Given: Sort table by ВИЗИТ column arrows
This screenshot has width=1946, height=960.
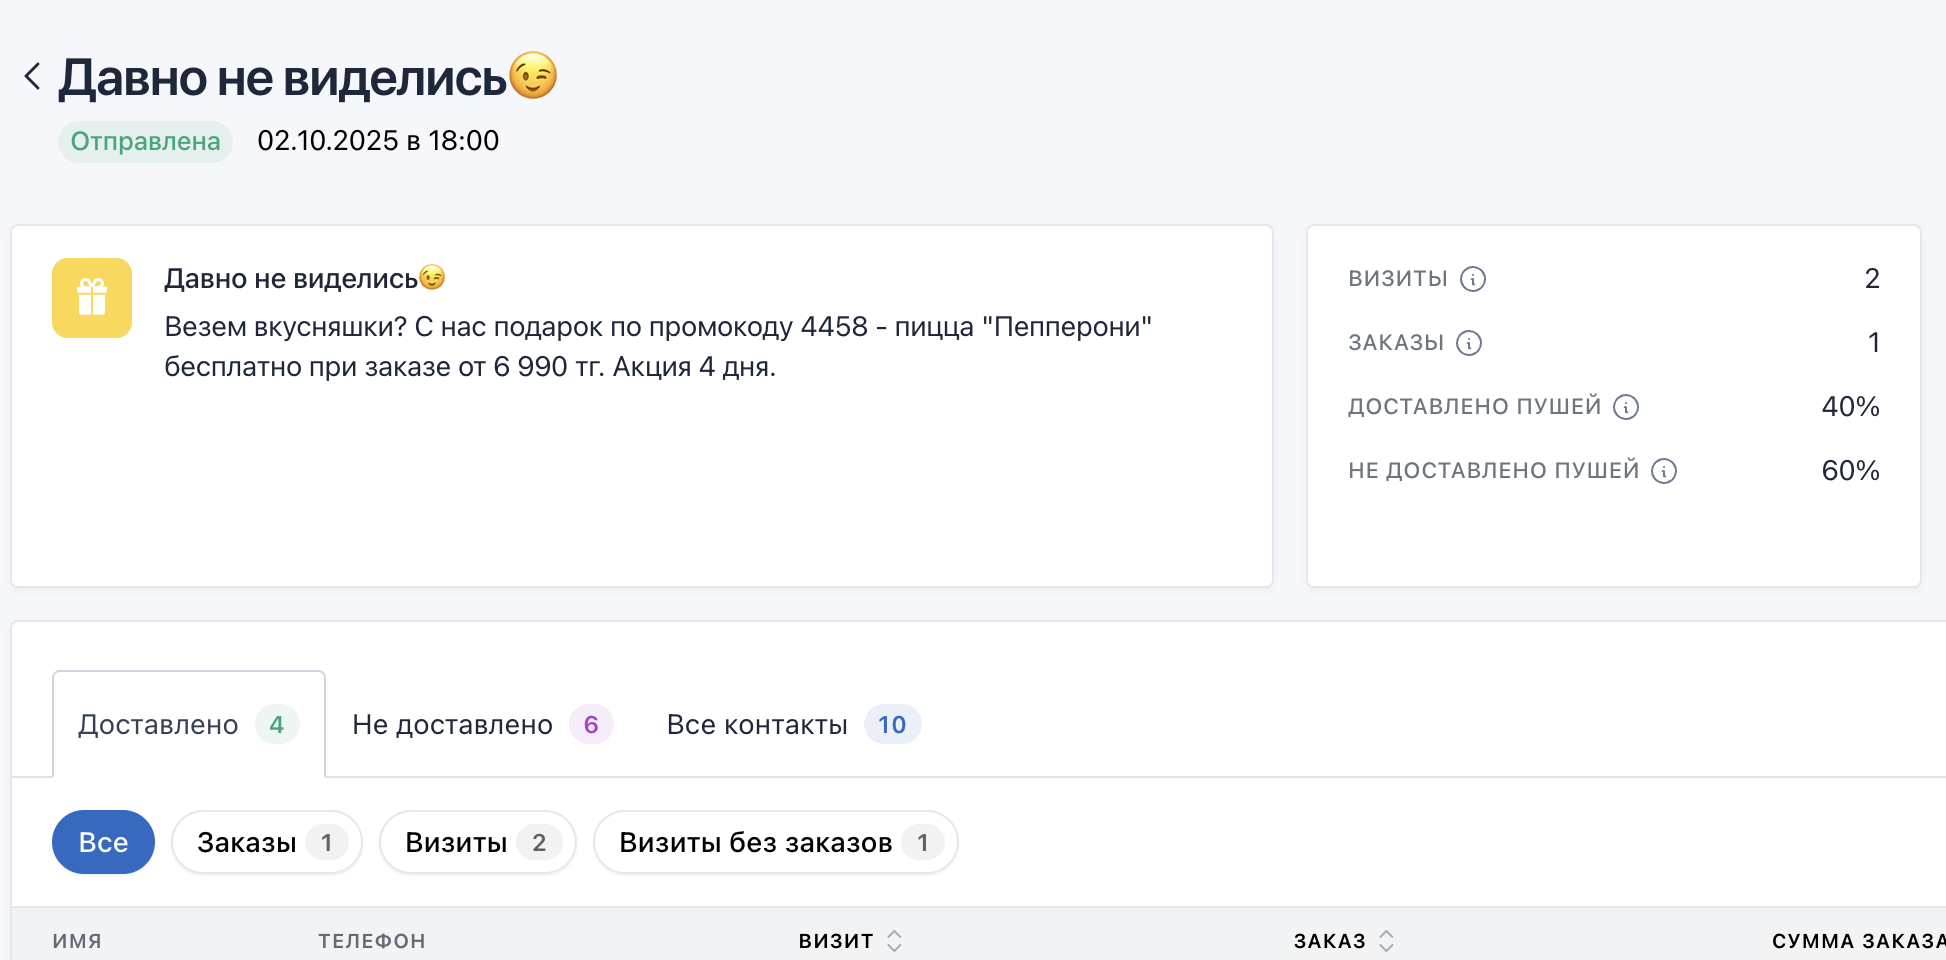Looking at the screenshot, I should 894,941.
